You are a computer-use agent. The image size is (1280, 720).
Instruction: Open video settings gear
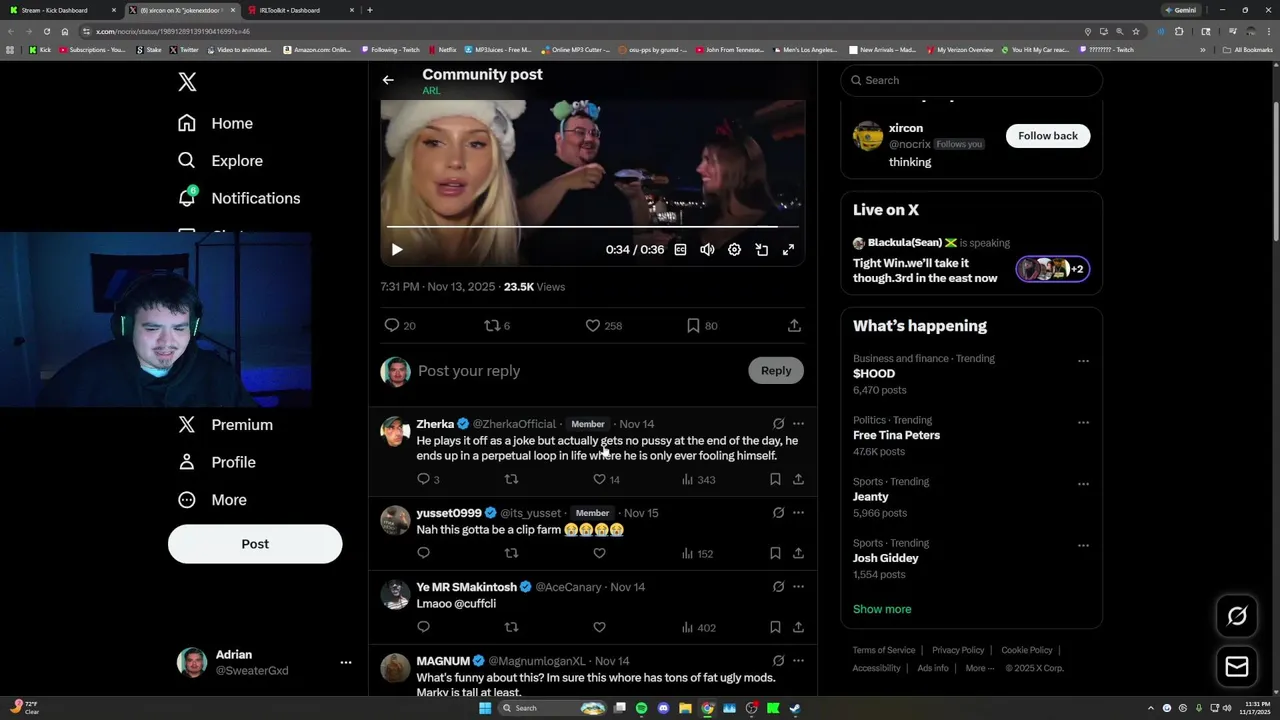(734, 250)
